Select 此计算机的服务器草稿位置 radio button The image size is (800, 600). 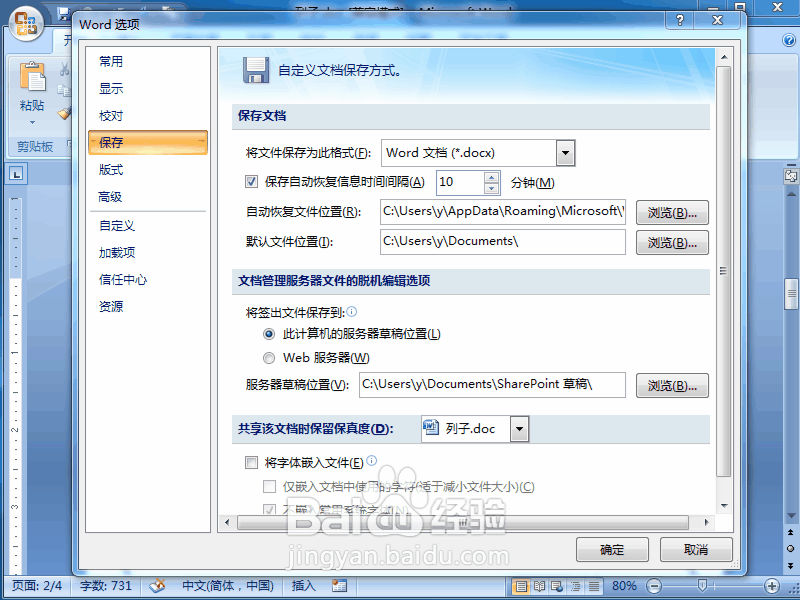click(x=269, y=334)
